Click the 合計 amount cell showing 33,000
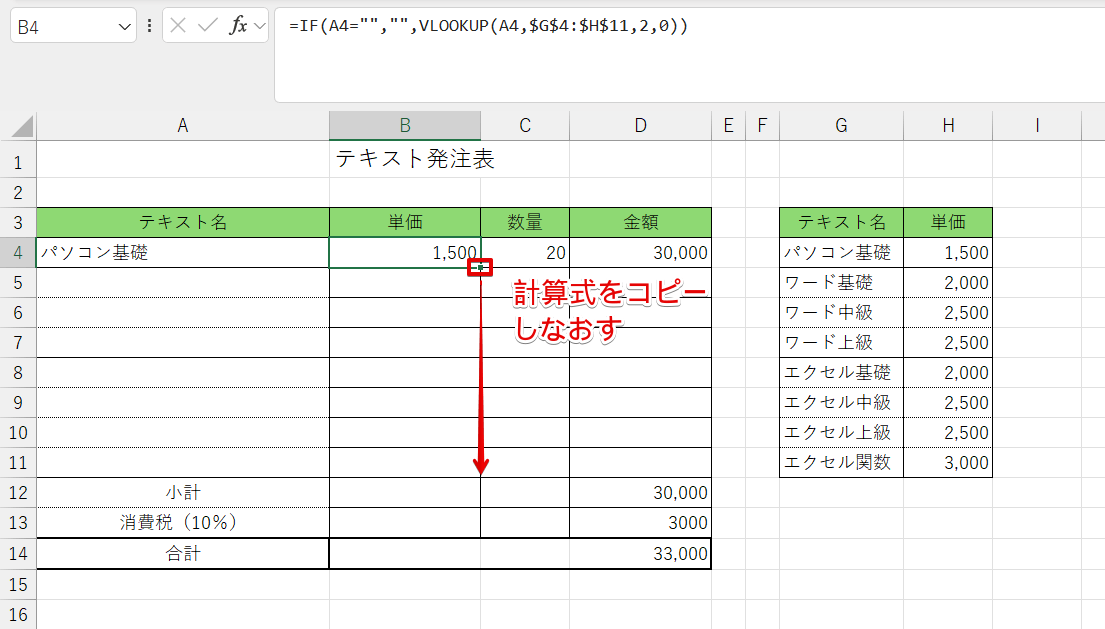Viewport: 1105px width, 629px height. tap(640, 553)
